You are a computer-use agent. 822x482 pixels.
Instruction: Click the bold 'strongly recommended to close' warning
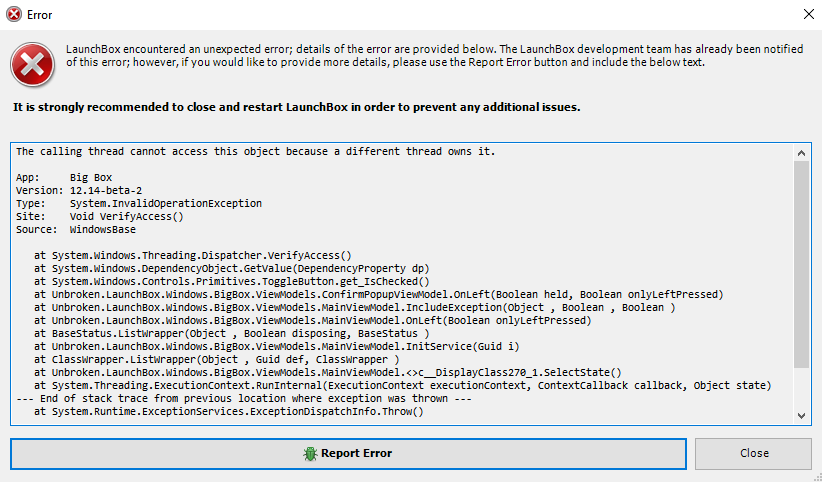[x=297, y=108]
